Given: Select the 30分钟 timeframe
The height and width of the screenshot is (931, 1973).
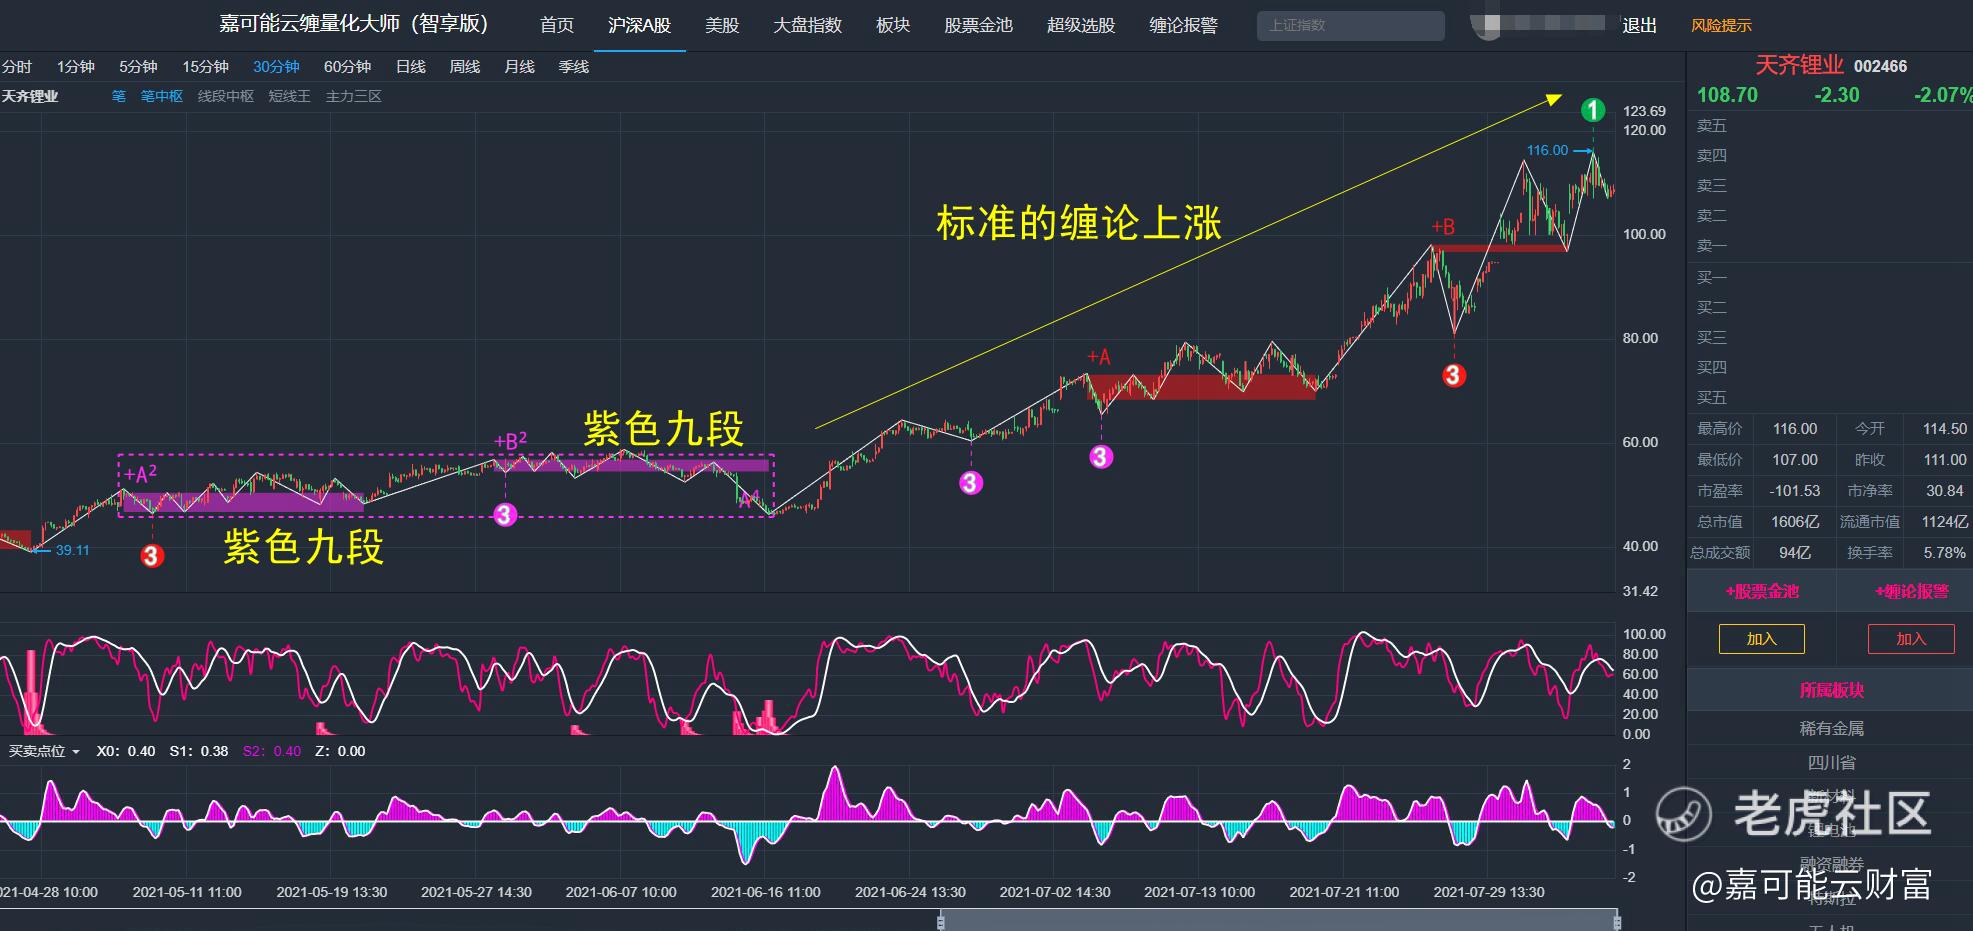Looking at the screenshot, I should (276, 67).
